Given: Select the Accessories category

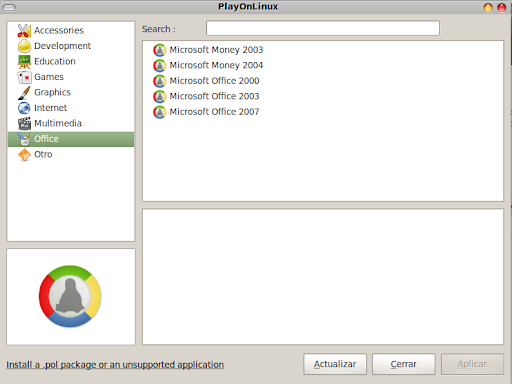Looking at the screenshot, I should pos(71,30).
